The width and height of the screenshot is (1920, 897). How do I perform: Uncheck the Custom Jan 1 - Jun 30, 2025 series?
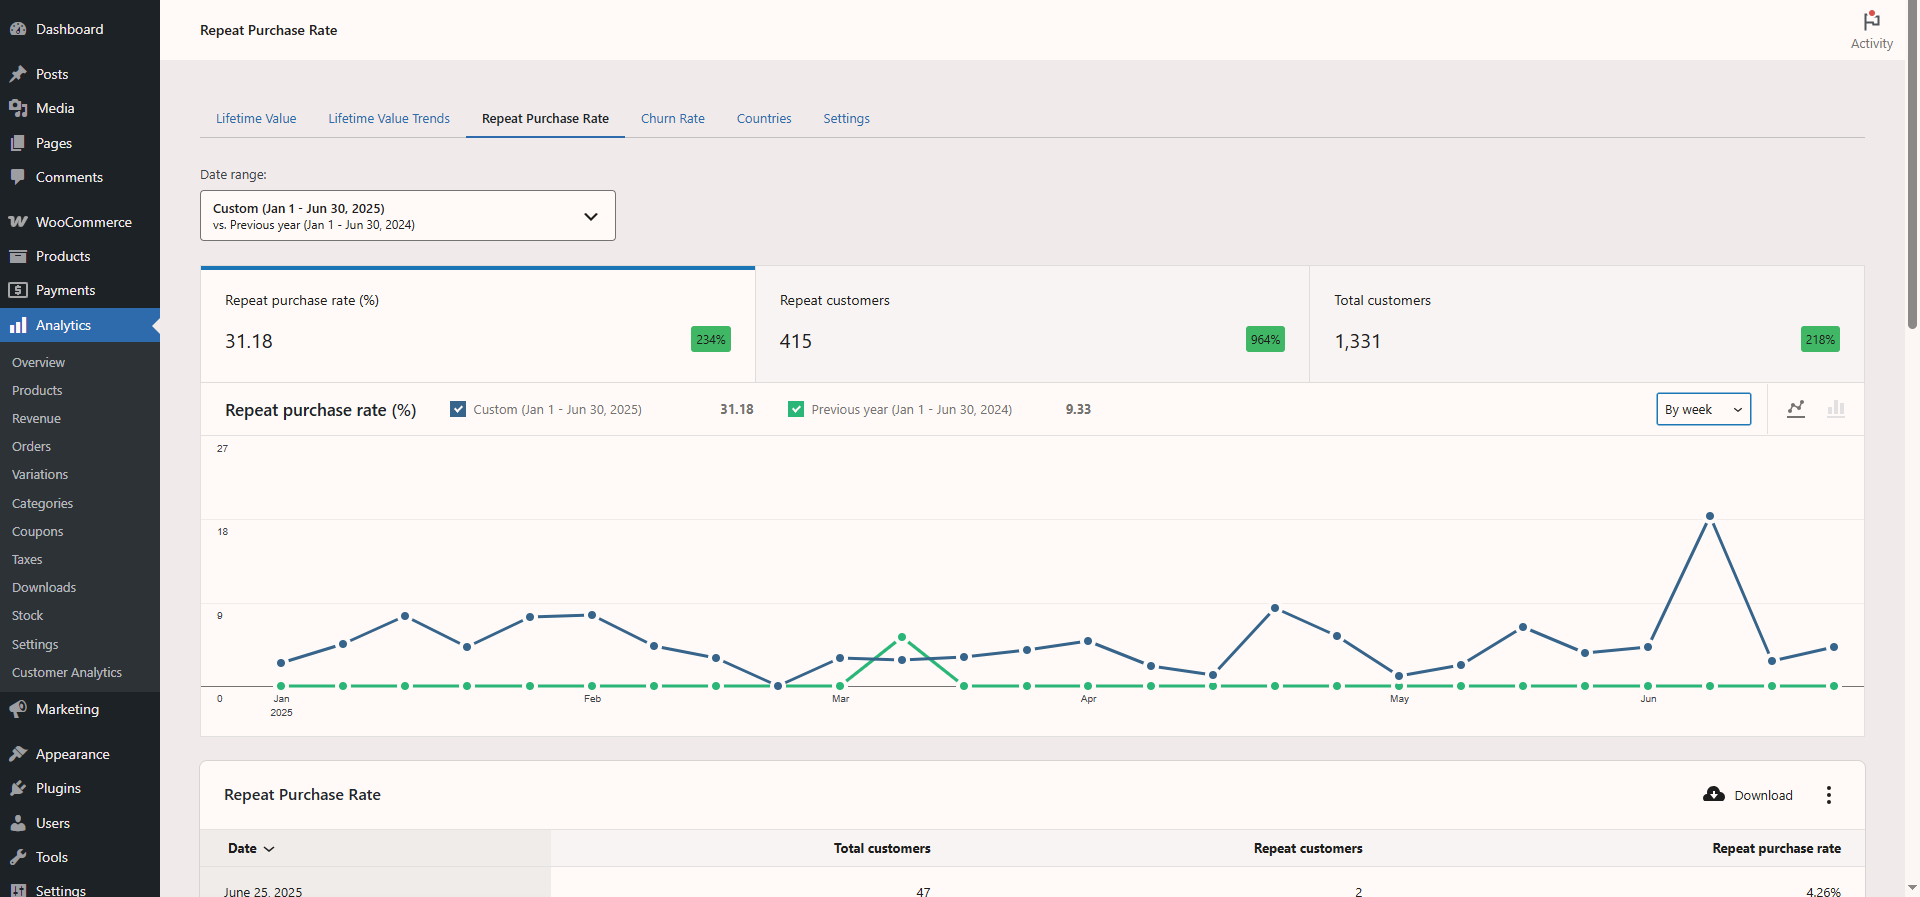tap(458, 409)
